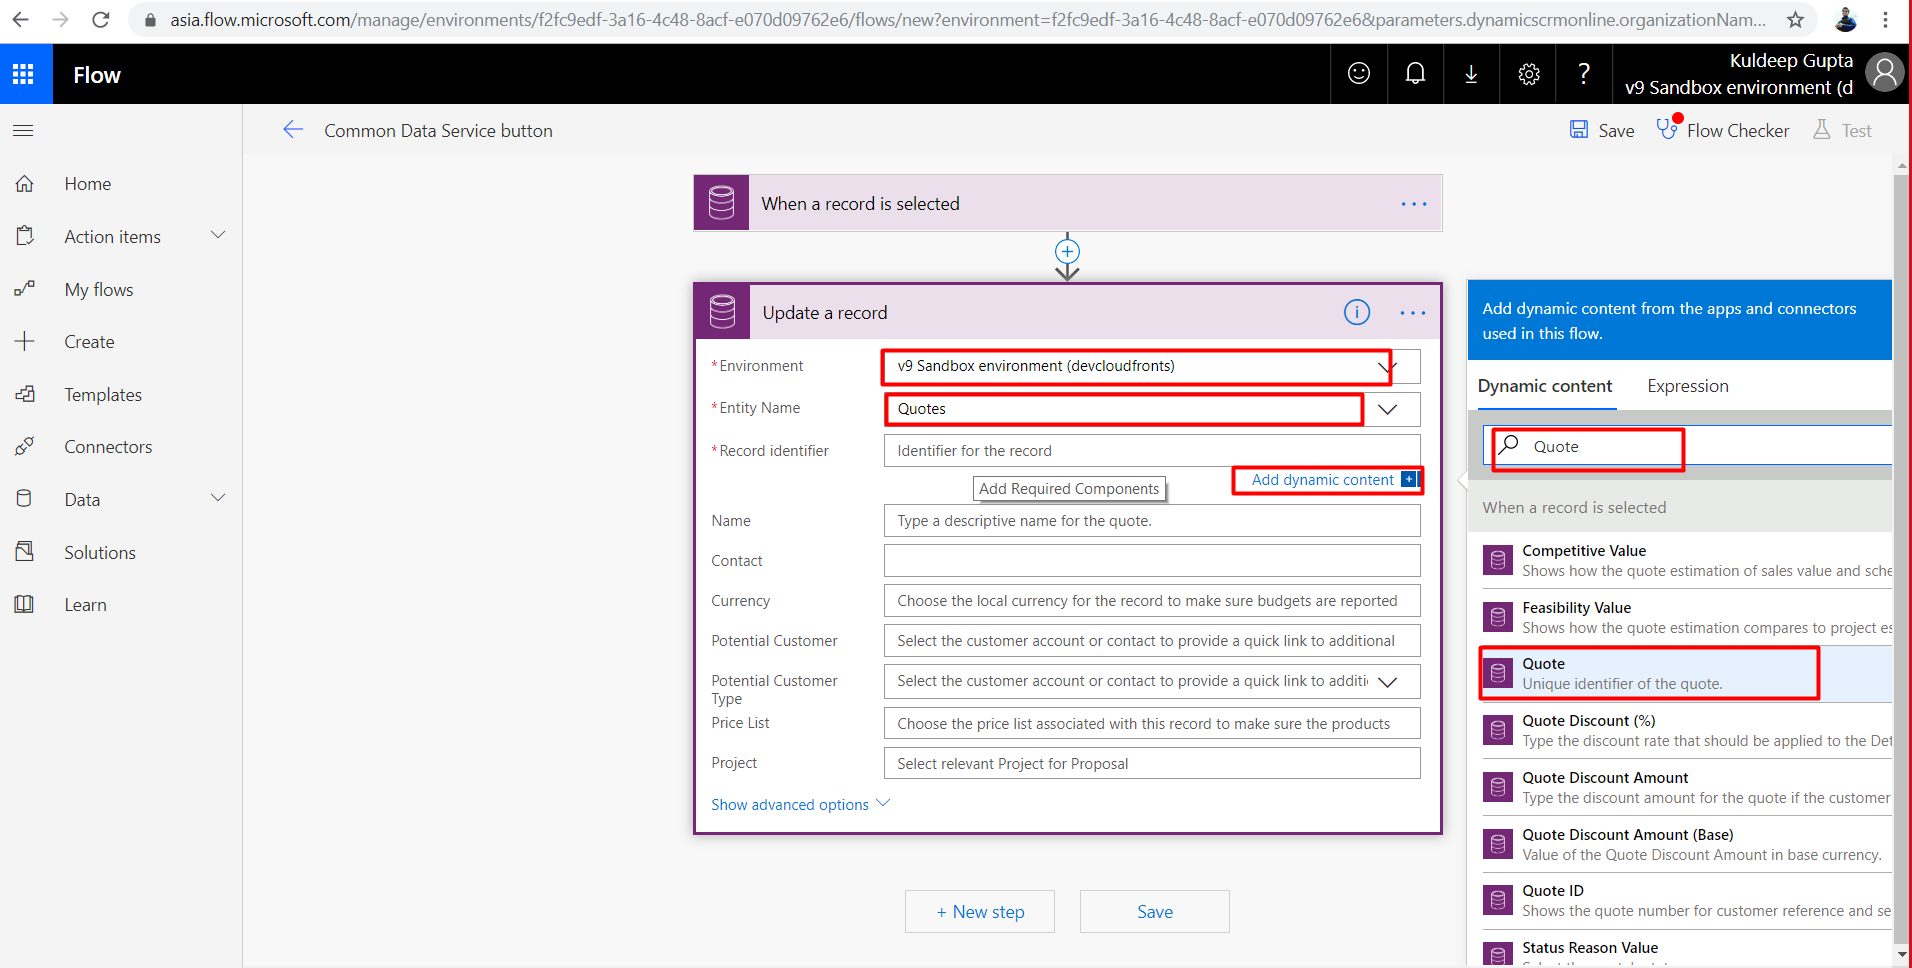
Task: Click the Potential Customer input field
Action: point(1152,641)
